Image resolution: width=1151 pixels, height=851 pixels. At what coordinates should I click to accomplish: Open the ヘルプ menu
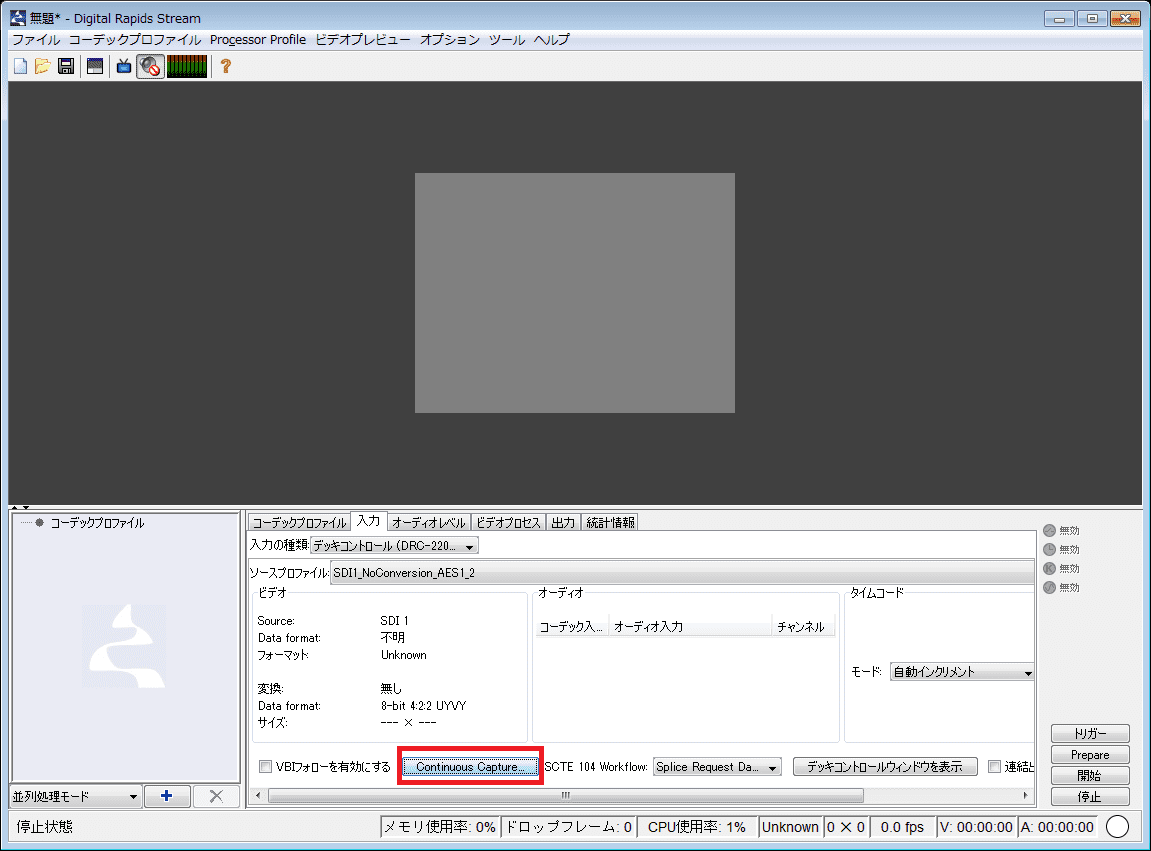pyautogui.click(x=551, y=40)
